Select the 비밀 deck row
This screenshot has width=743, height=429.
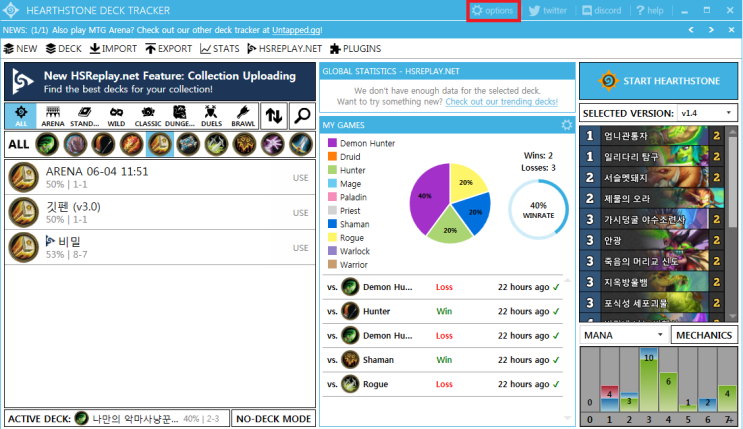160,247
